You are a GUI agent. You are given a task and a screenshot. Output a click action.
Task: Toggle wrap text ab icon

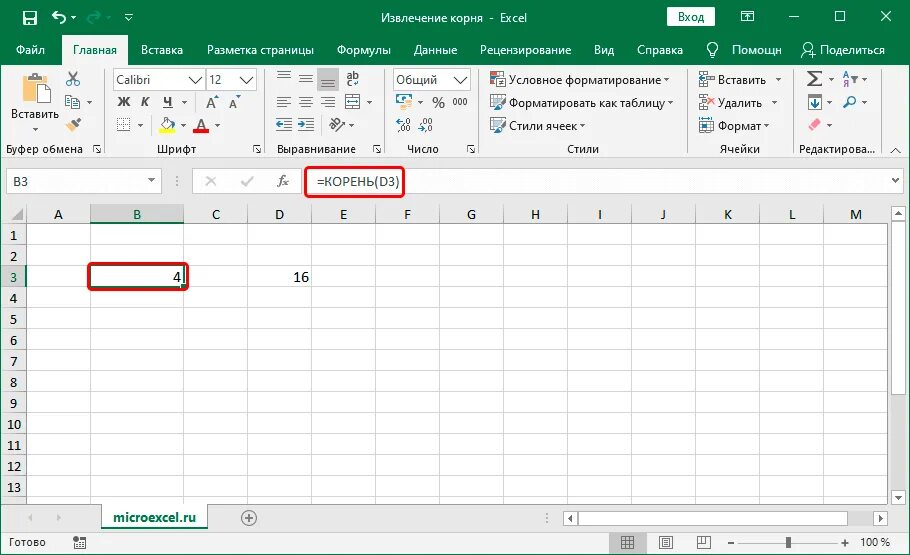point(352,79)
